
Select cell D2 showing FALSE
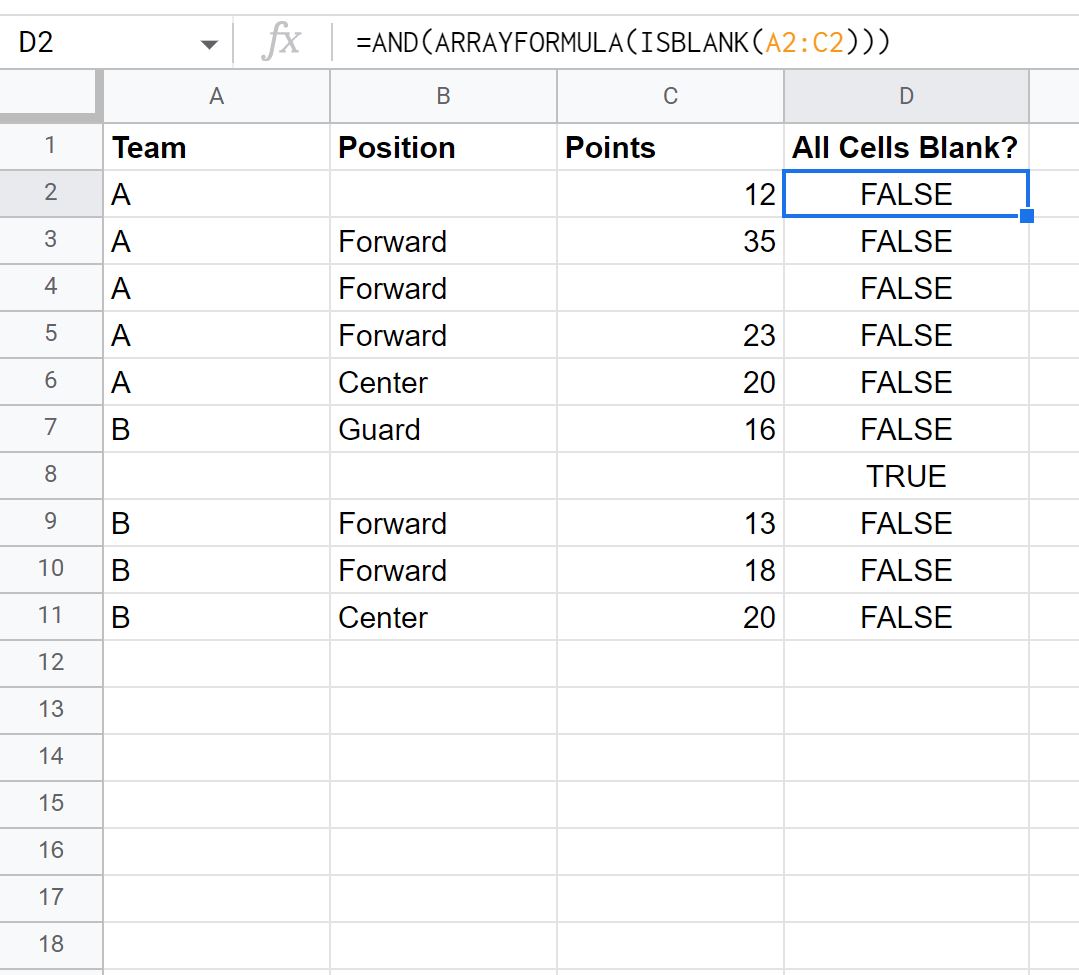pyautogui.click(x=906, y=194)
